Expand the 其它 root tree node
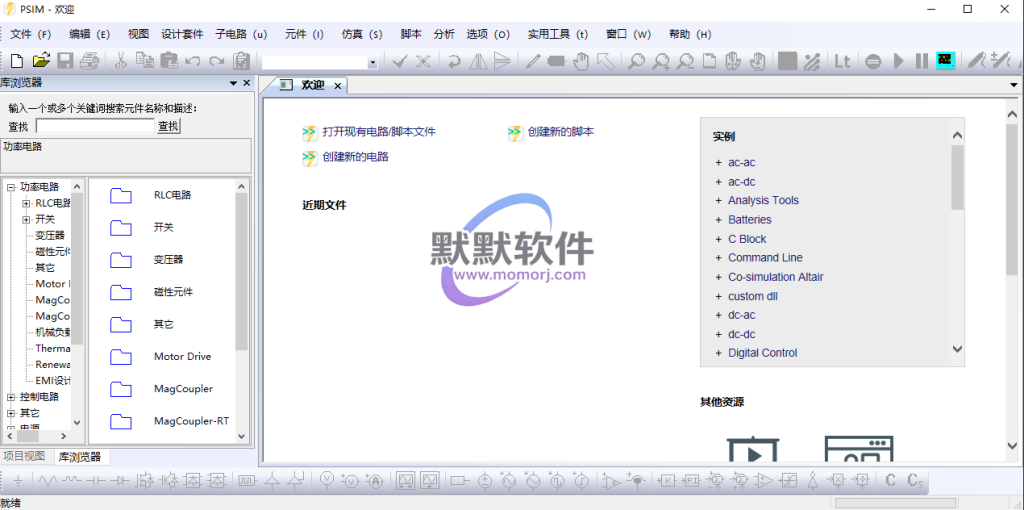Screen dimensions: 1024x510 [10, 413]
